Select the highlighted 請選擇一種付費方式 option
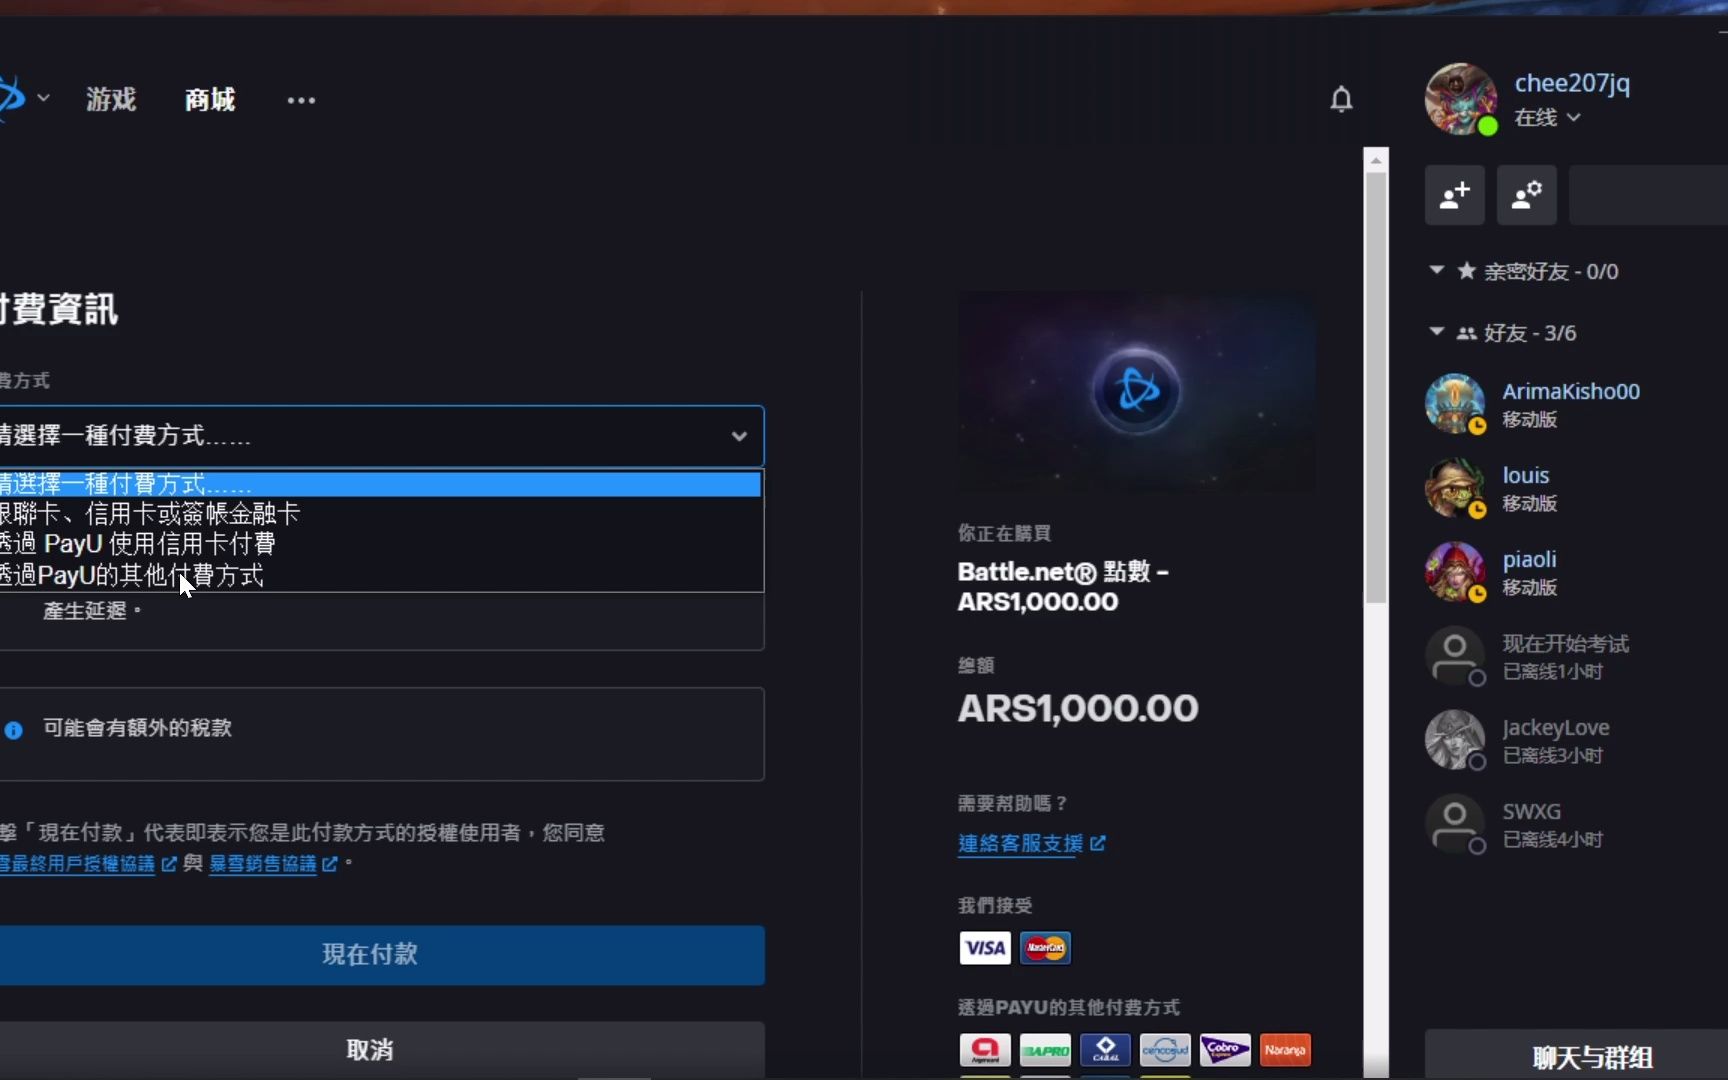 (380, 484)
